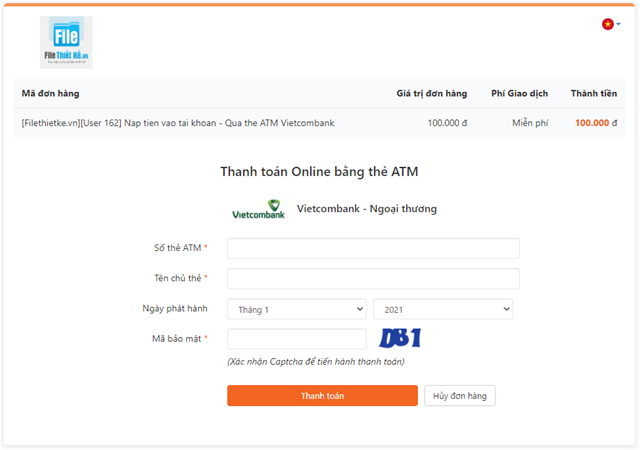Focus the Tên chủ thẻ input field
The height and width of the screenshot is (450, 640).
pos(373,278)
